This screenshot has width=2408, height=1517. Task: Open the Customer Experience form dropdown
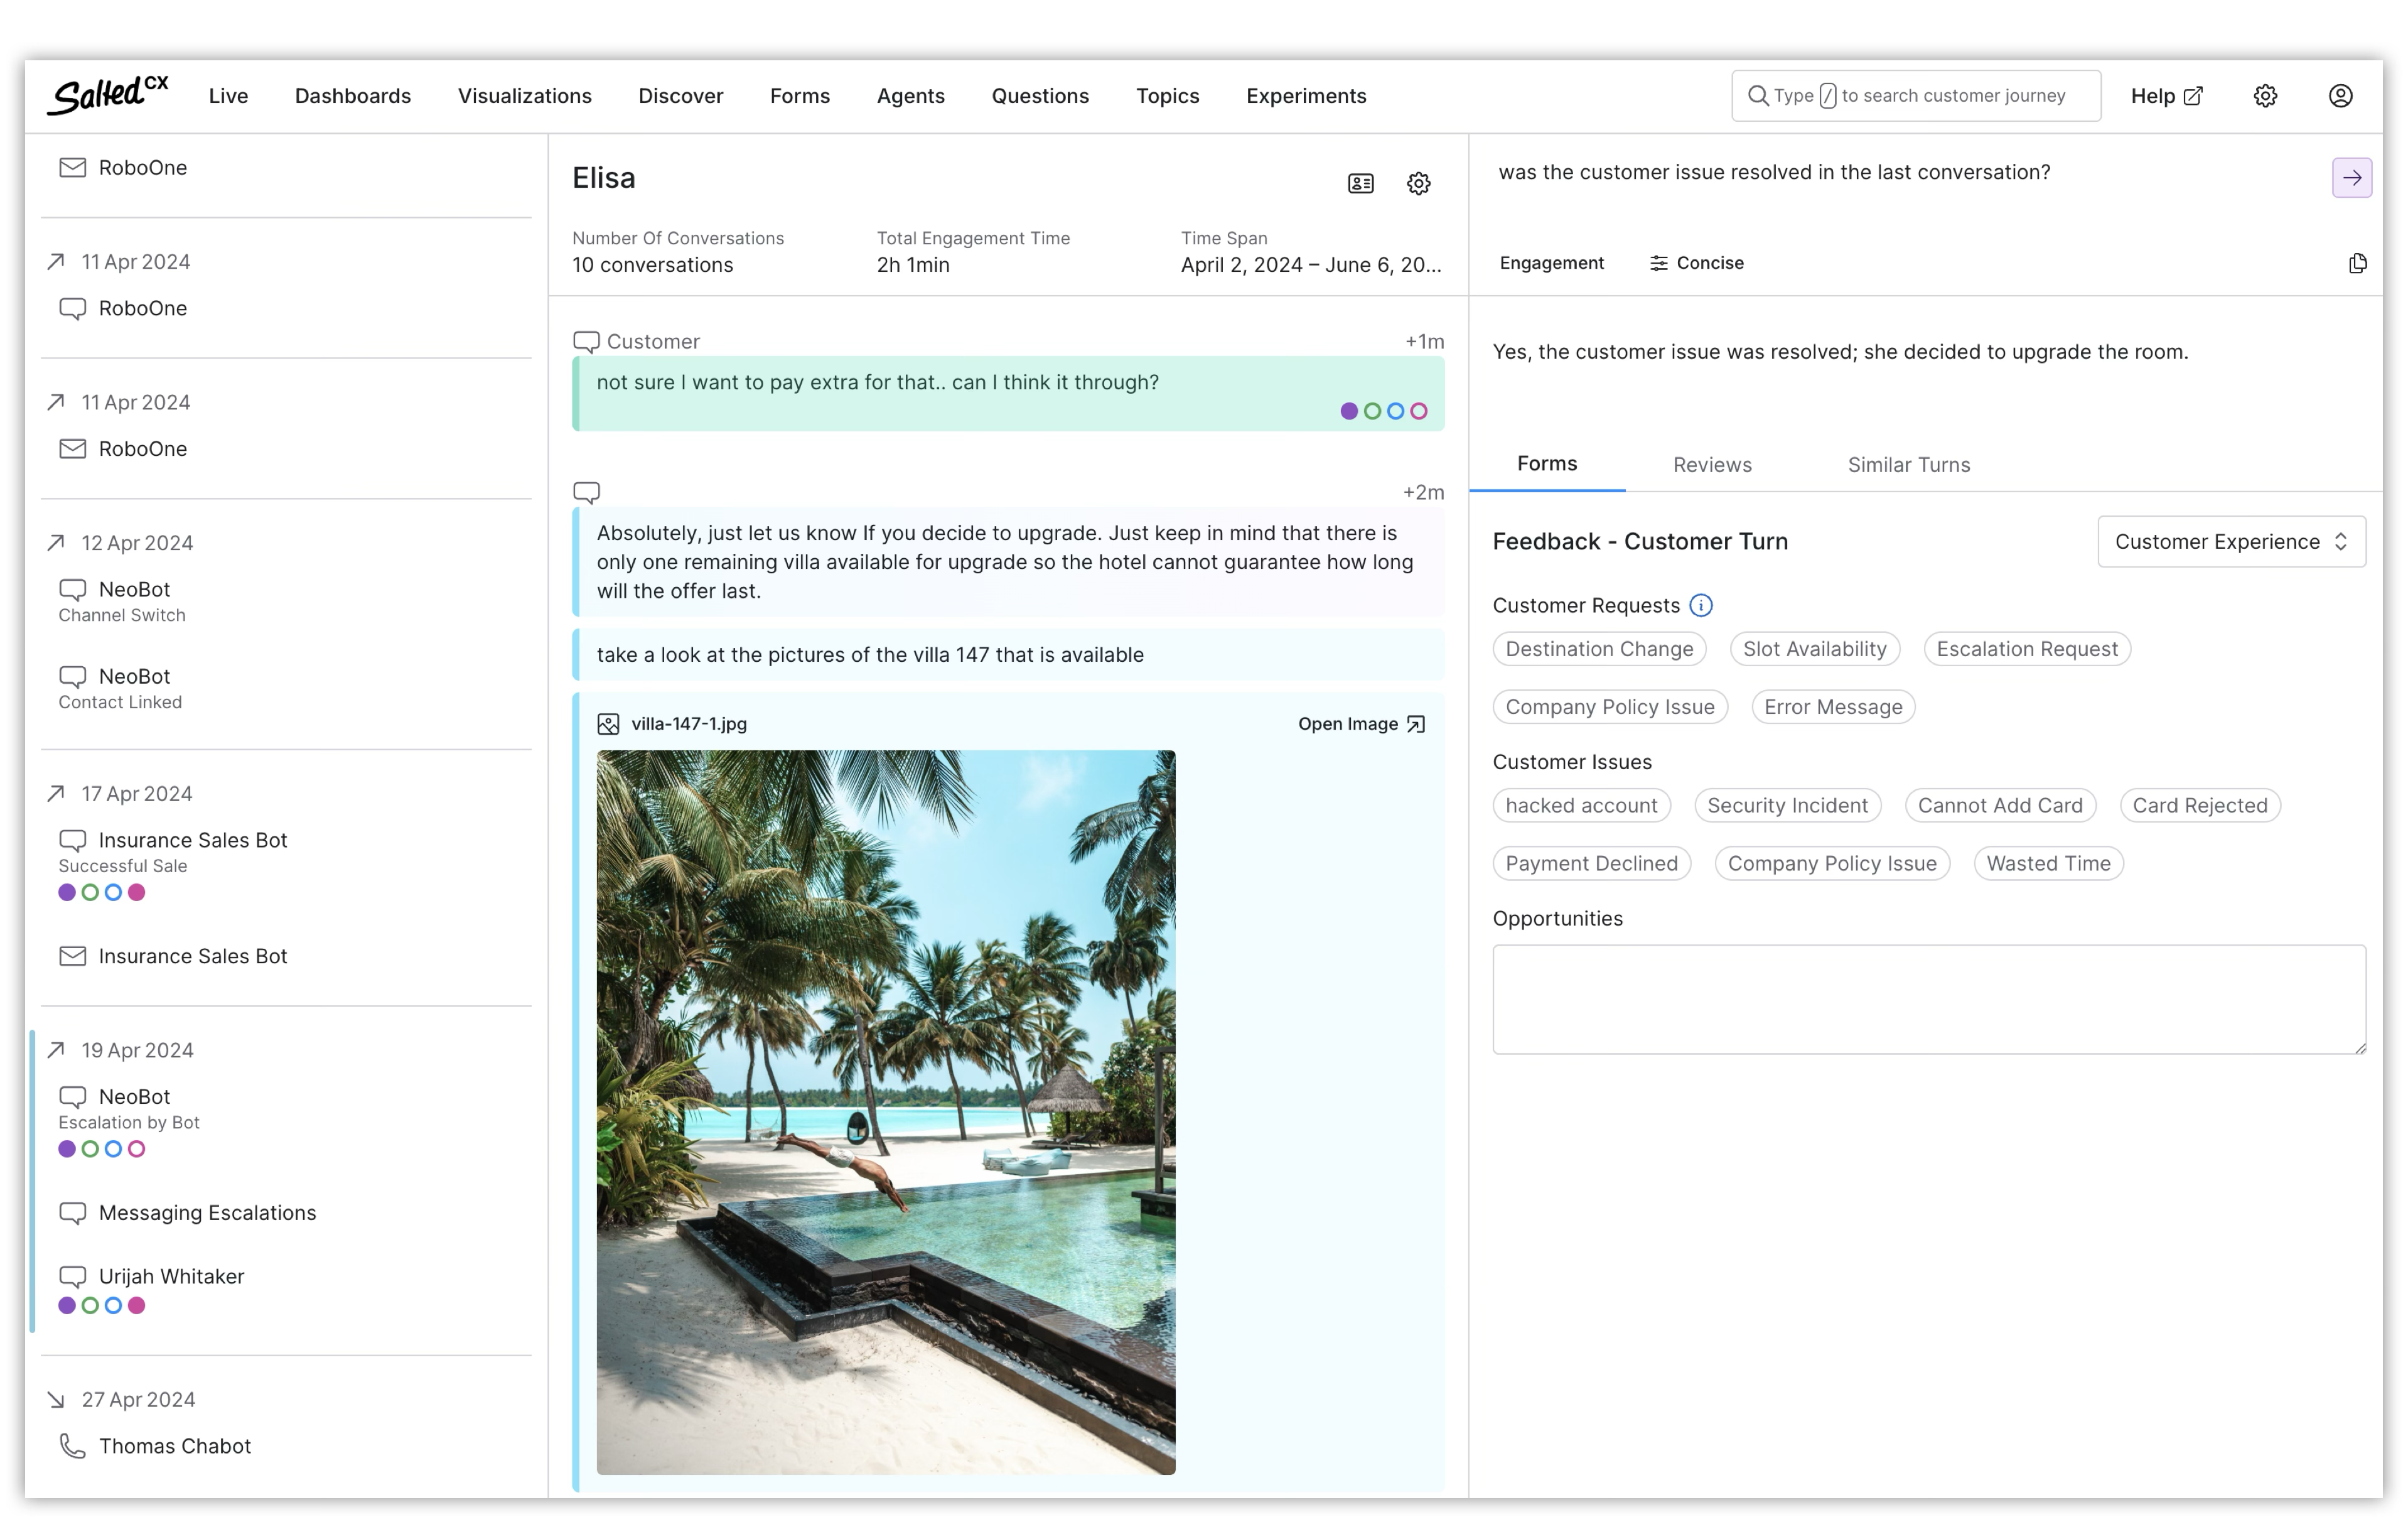pyautogui.click(x=2231, y=542)
